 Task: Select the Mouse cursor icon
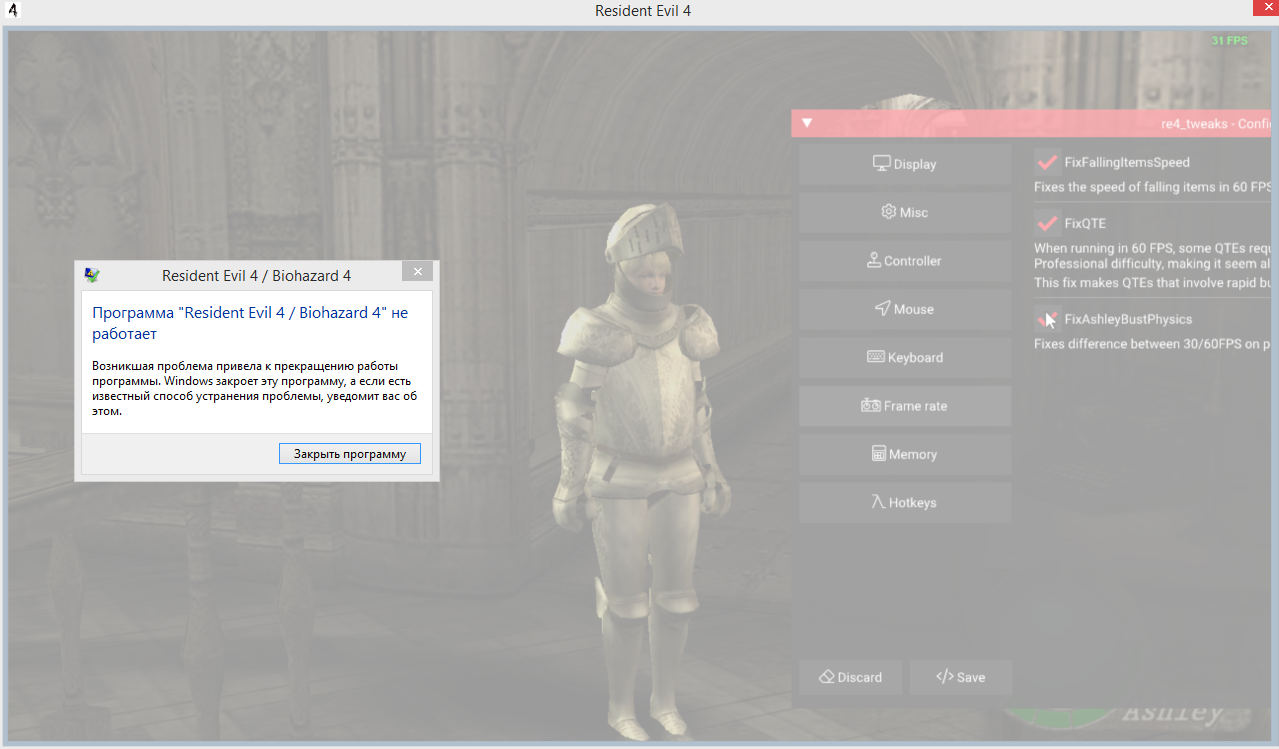pos(881,309)
